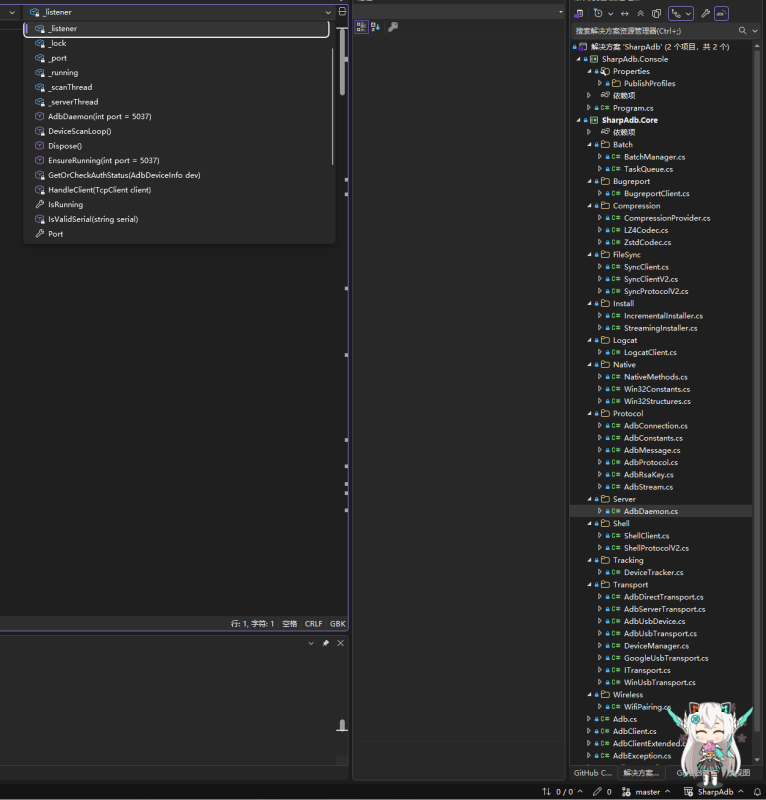Screen dimensions: 766x800
Task: Sort properties alphabetically in Properties panel
Action: click(376, 27)
